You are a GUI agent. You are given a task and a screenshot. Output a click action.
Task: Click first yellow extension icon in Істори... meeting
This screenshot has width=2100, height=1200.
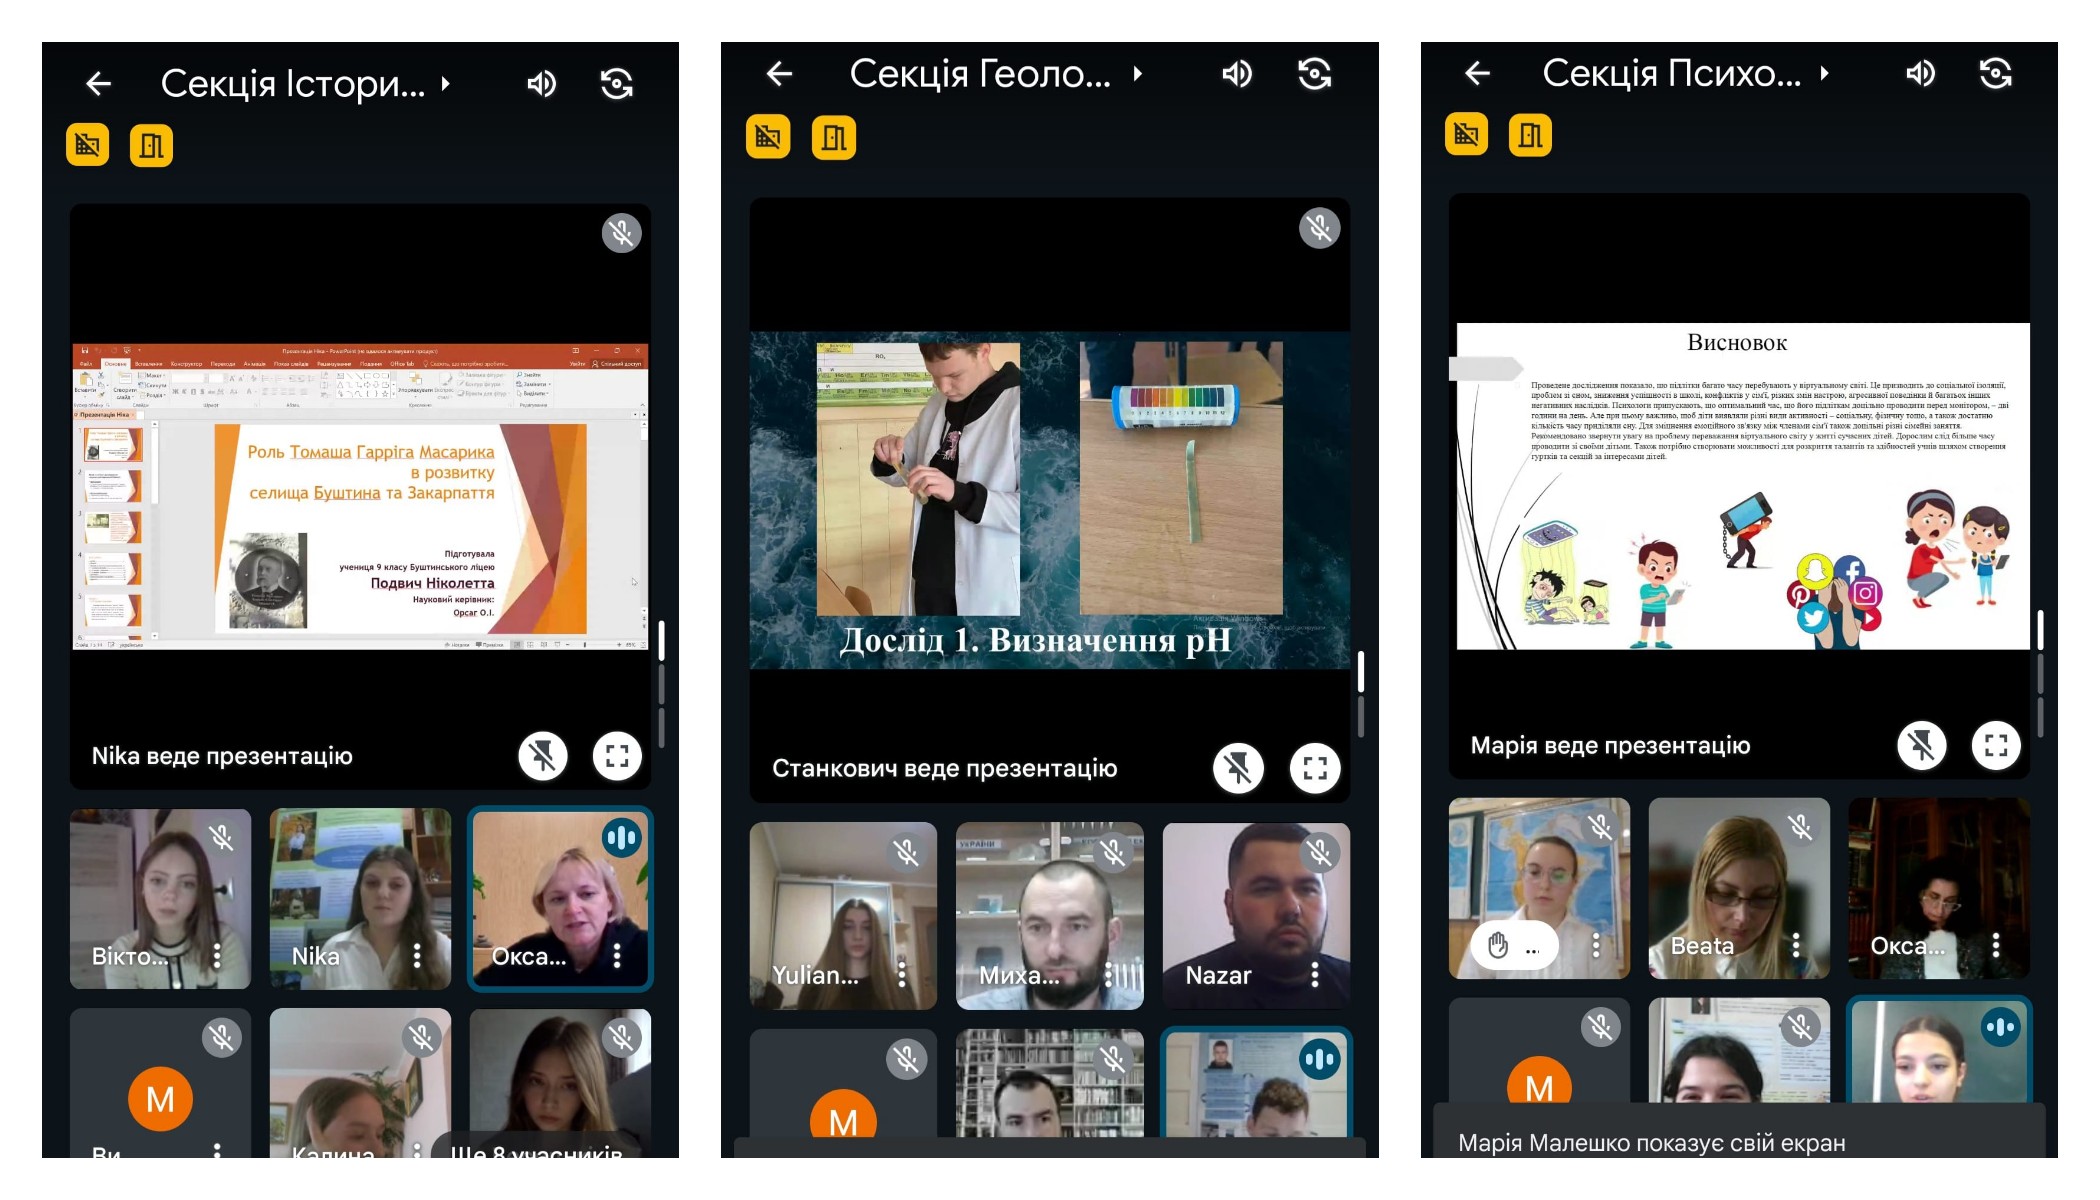88,145
